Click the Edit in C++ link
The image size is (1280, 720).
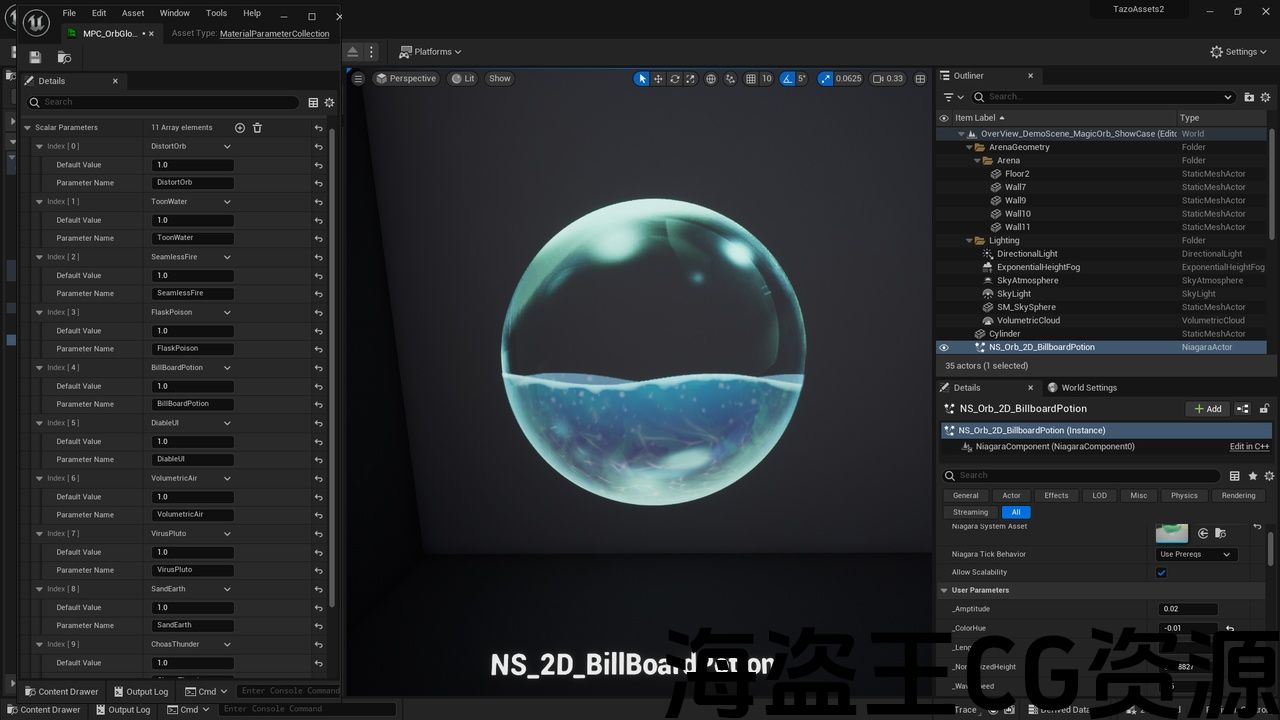tap(1249, 447)
